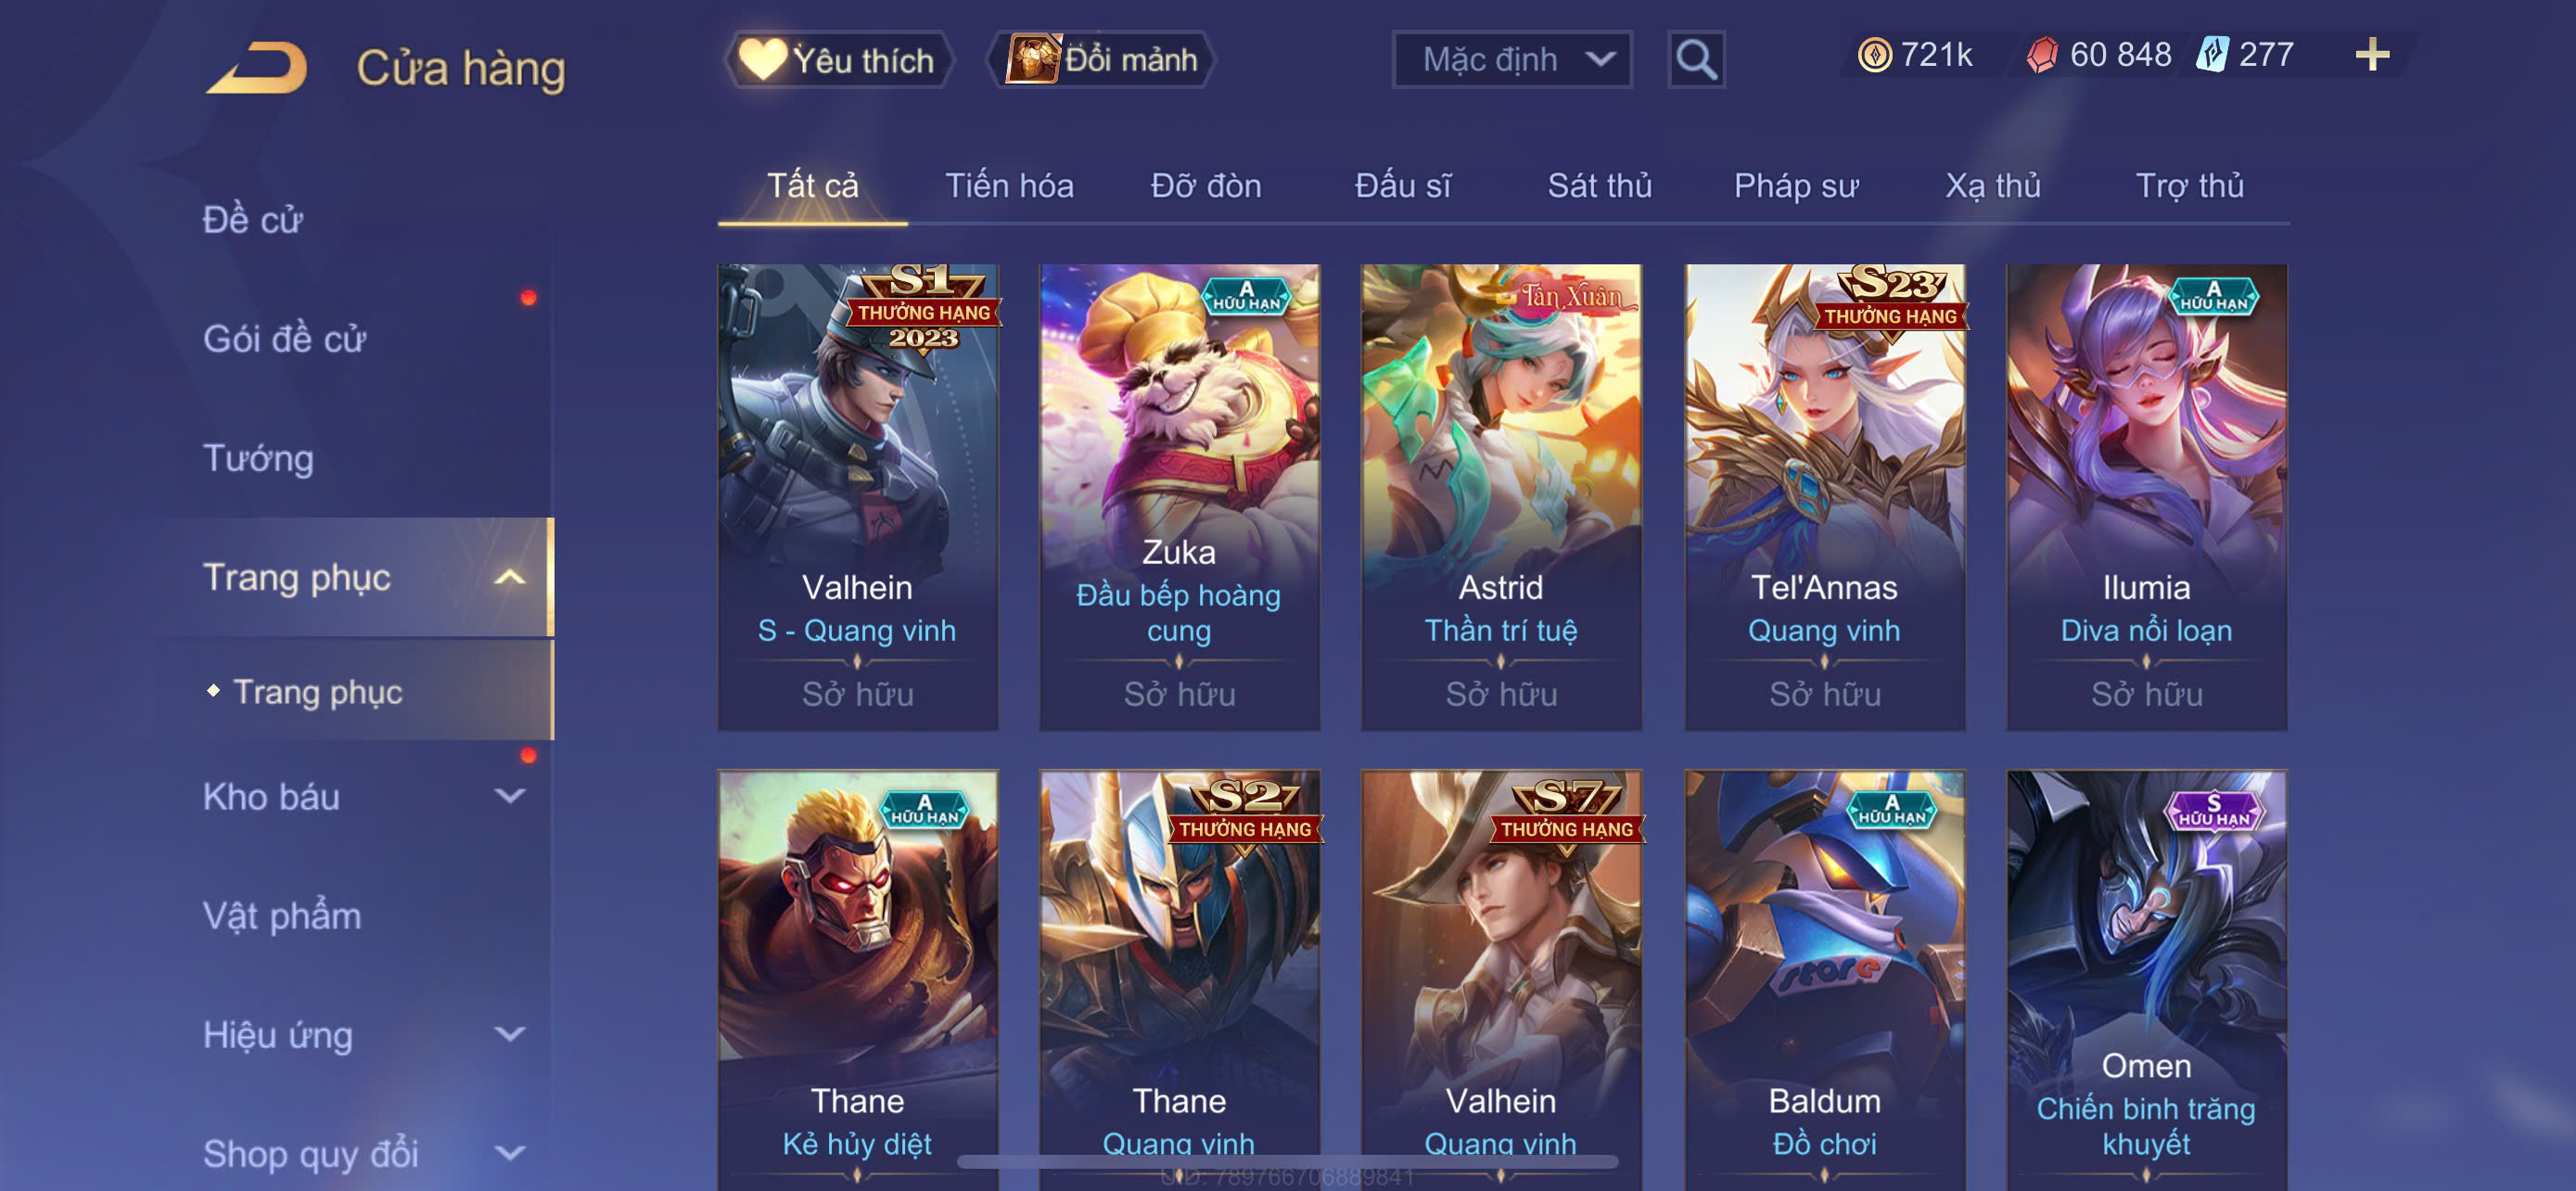The image size is (2576, 1191).
Task: Click the gold coin currency icon
Action: click(1874, 54)
